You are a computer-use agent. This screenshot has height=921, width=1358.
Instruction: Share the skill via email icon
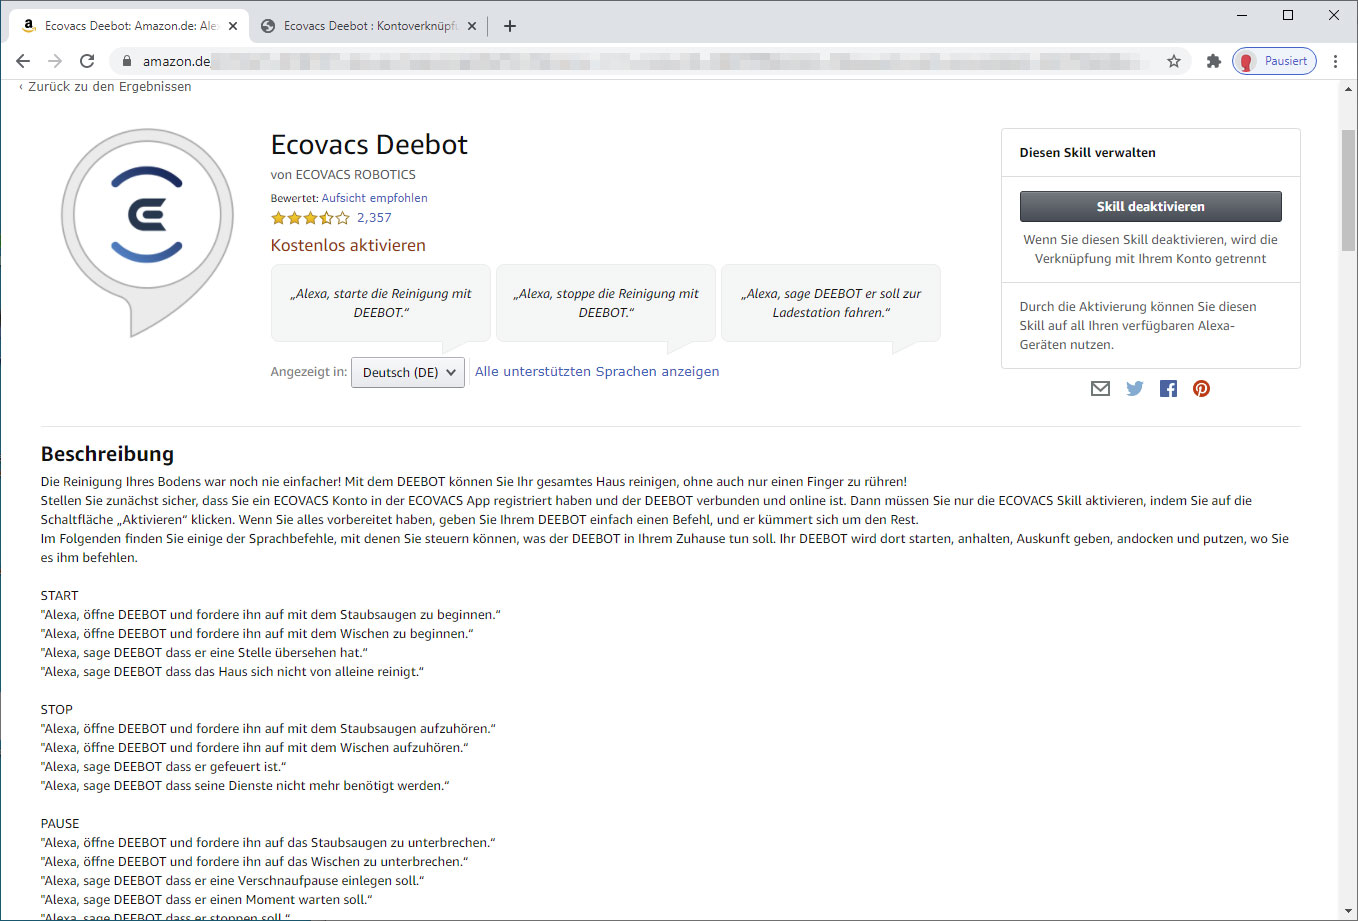(x=1100, y=389)
